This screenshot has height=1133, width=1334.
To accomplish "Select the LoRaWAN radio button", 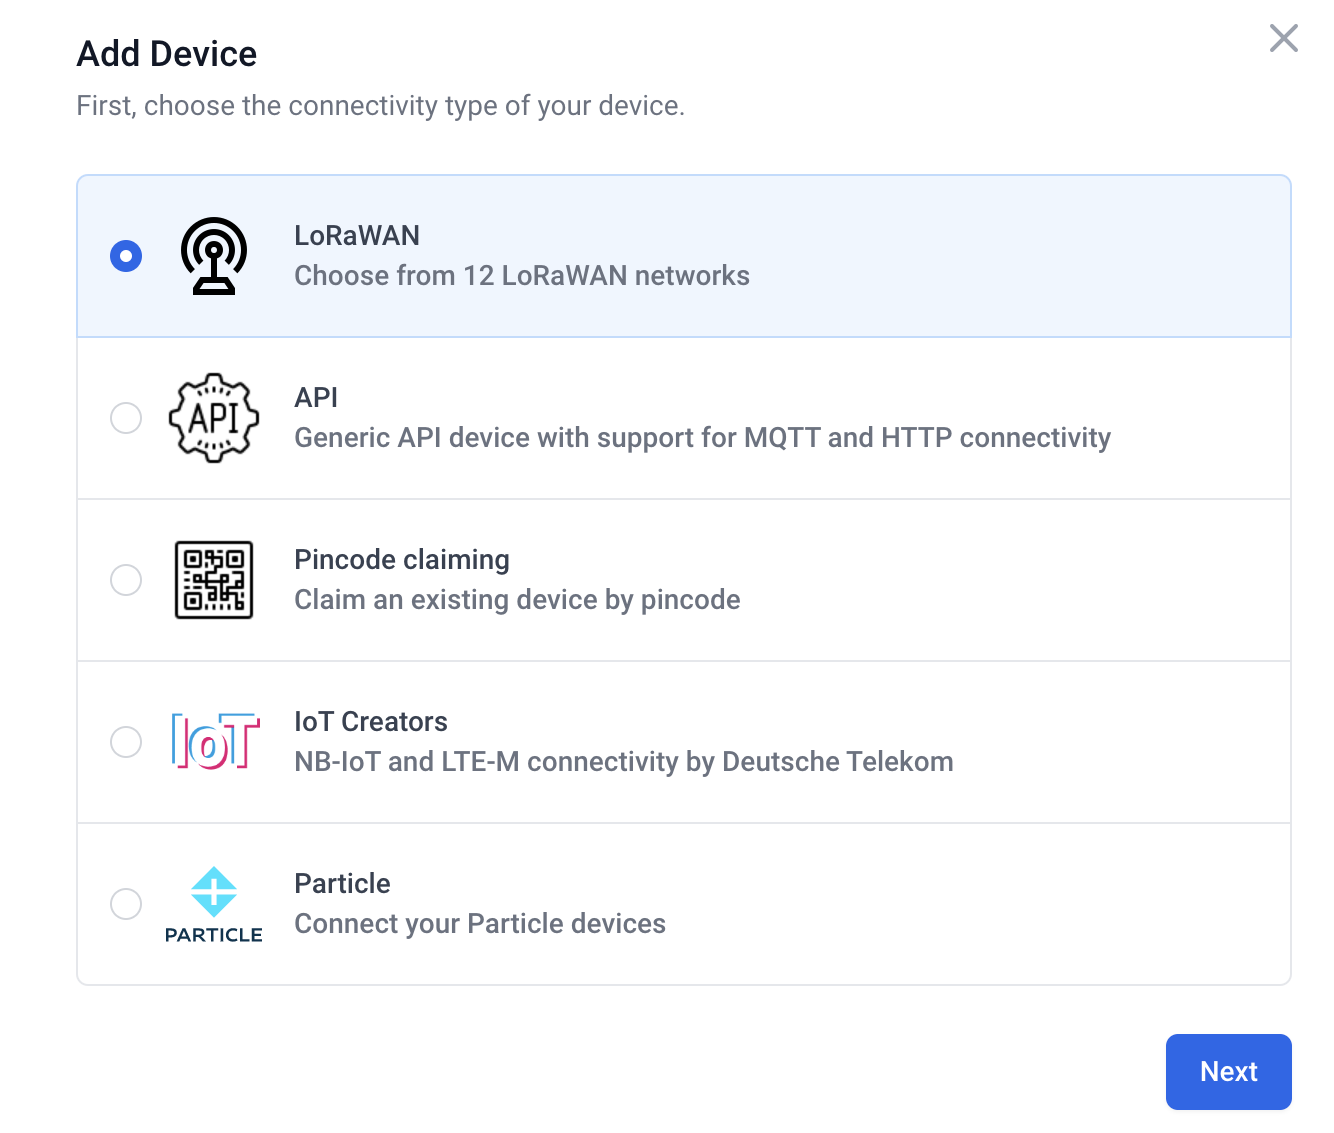I will [126, 256].
